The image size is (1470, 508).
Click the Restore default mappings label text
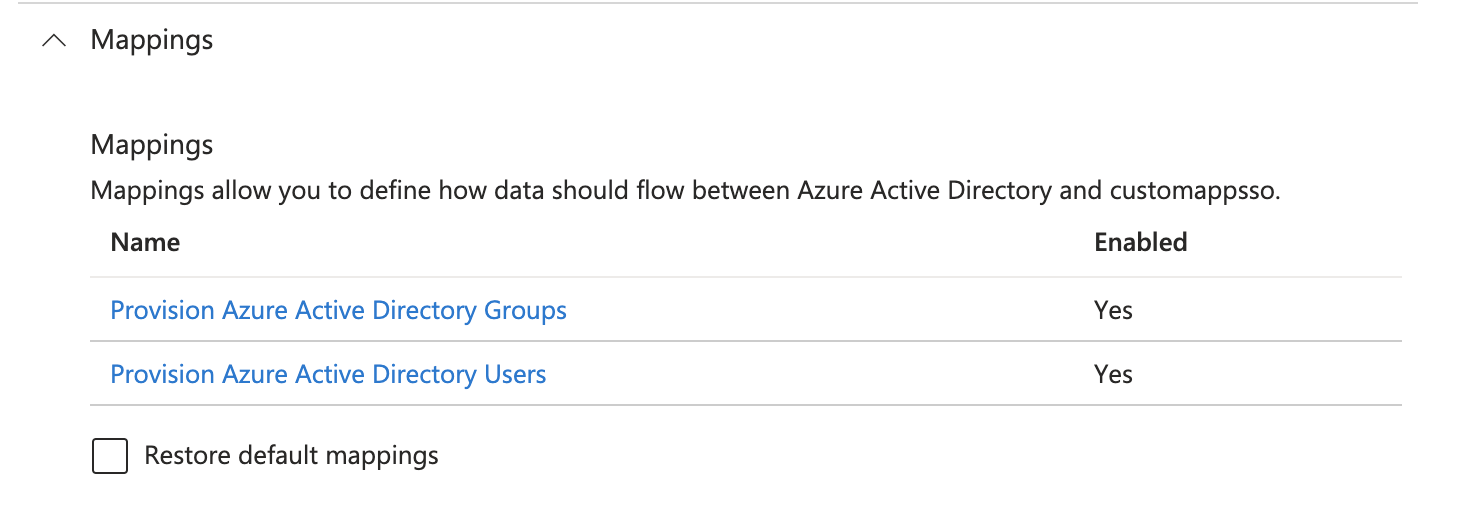tap(291, 457)
